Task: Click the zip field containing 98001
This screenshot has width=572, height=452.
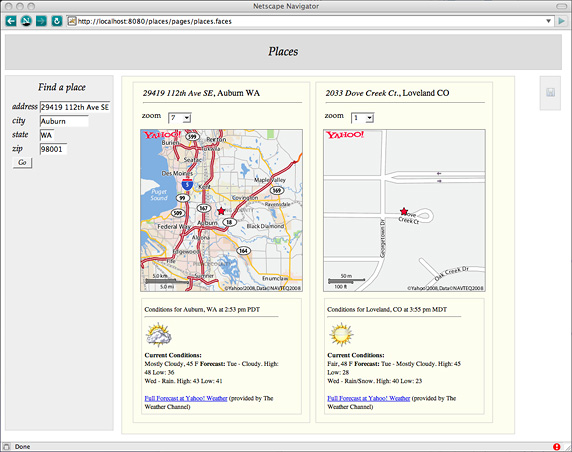Action: click(x=53, y=149)
